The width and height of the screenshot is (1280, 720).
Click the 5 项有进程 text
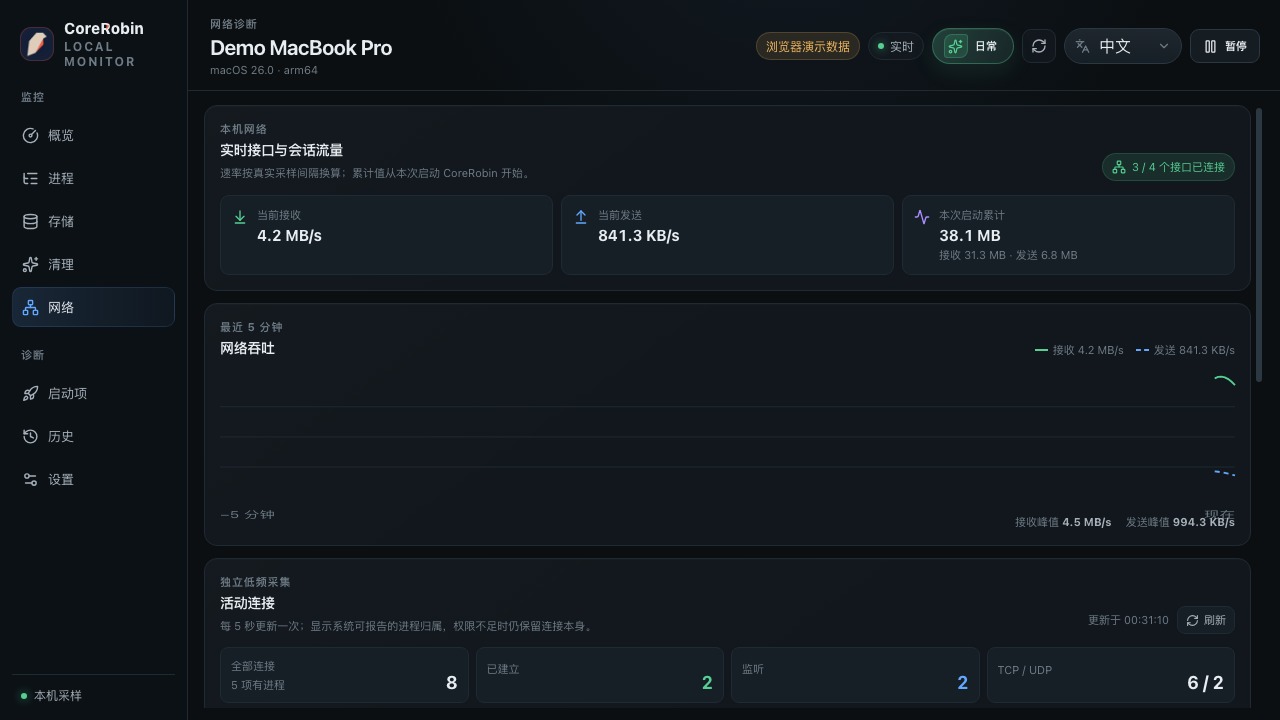pos(258,685)
